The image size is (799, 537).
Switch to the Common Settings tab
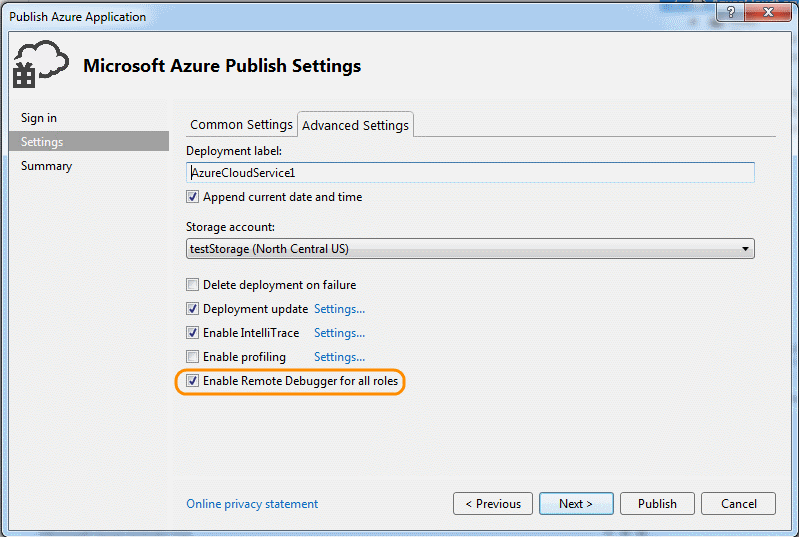click(241, 125)
